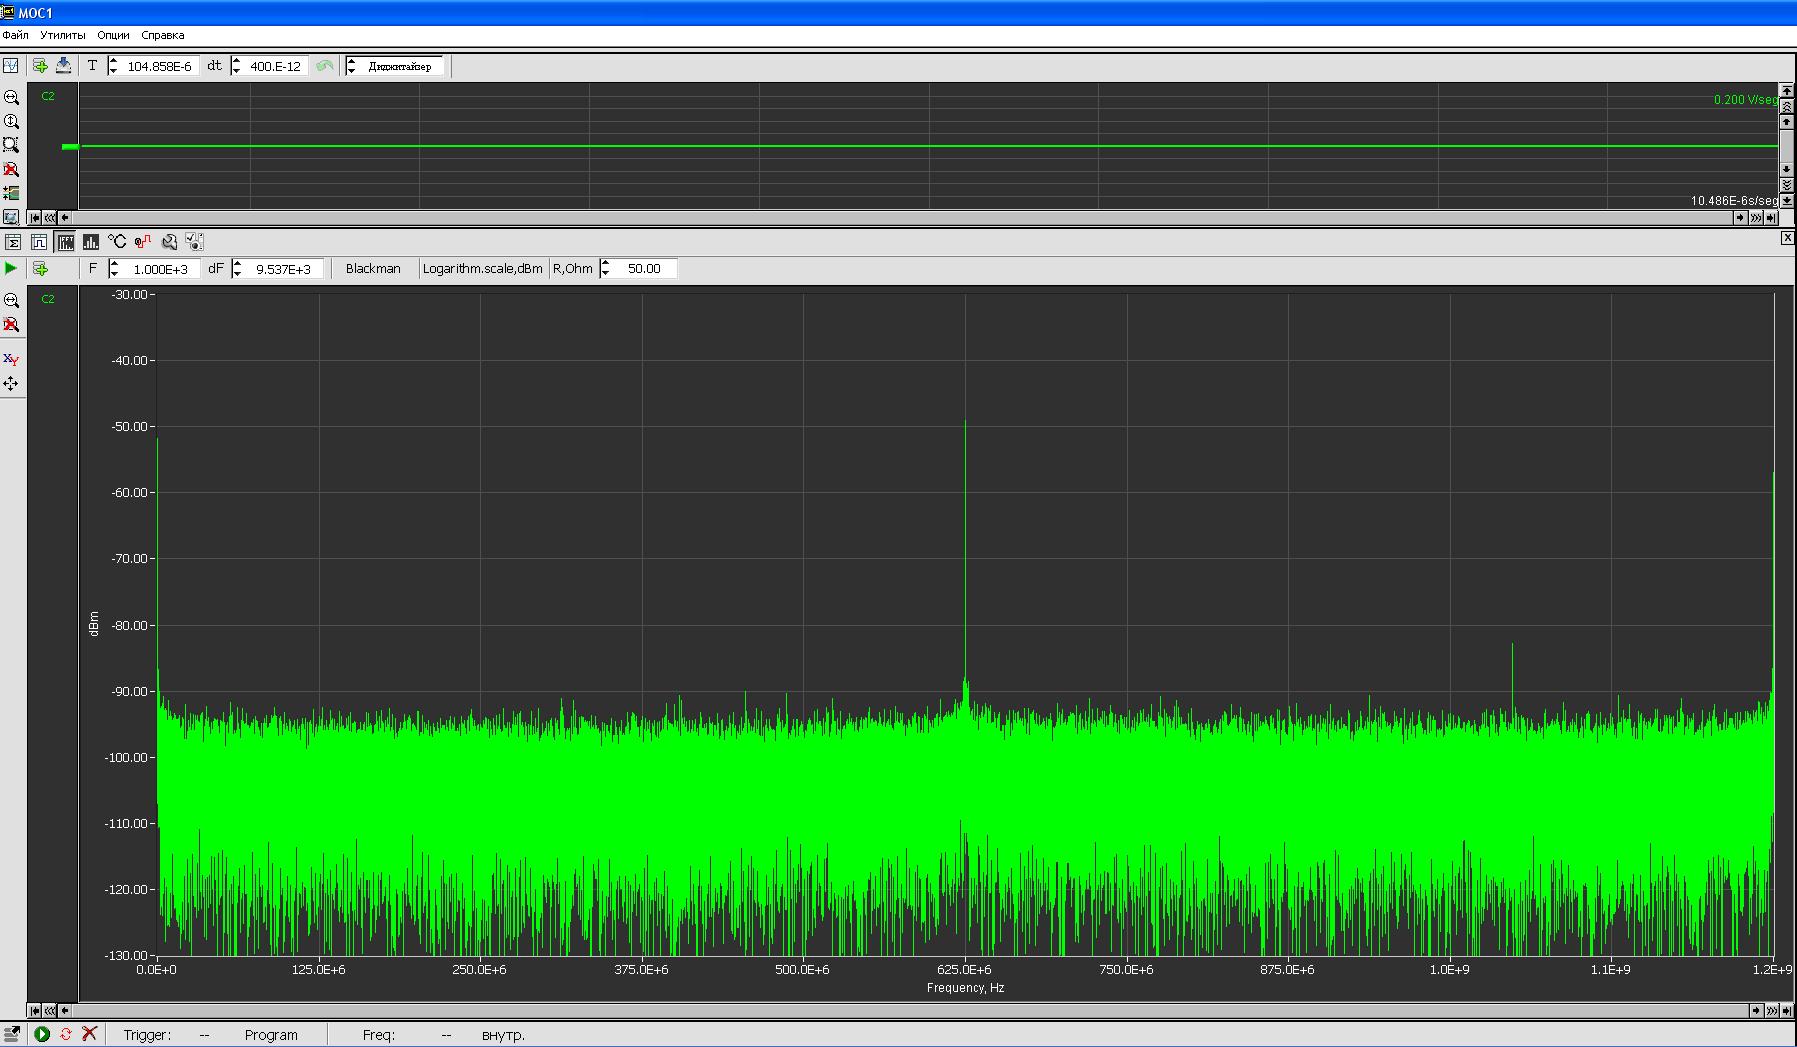The height and width of the screenshot is (1047, 1797).
Task: Click the F frequency value field
Action: [161, 269]
